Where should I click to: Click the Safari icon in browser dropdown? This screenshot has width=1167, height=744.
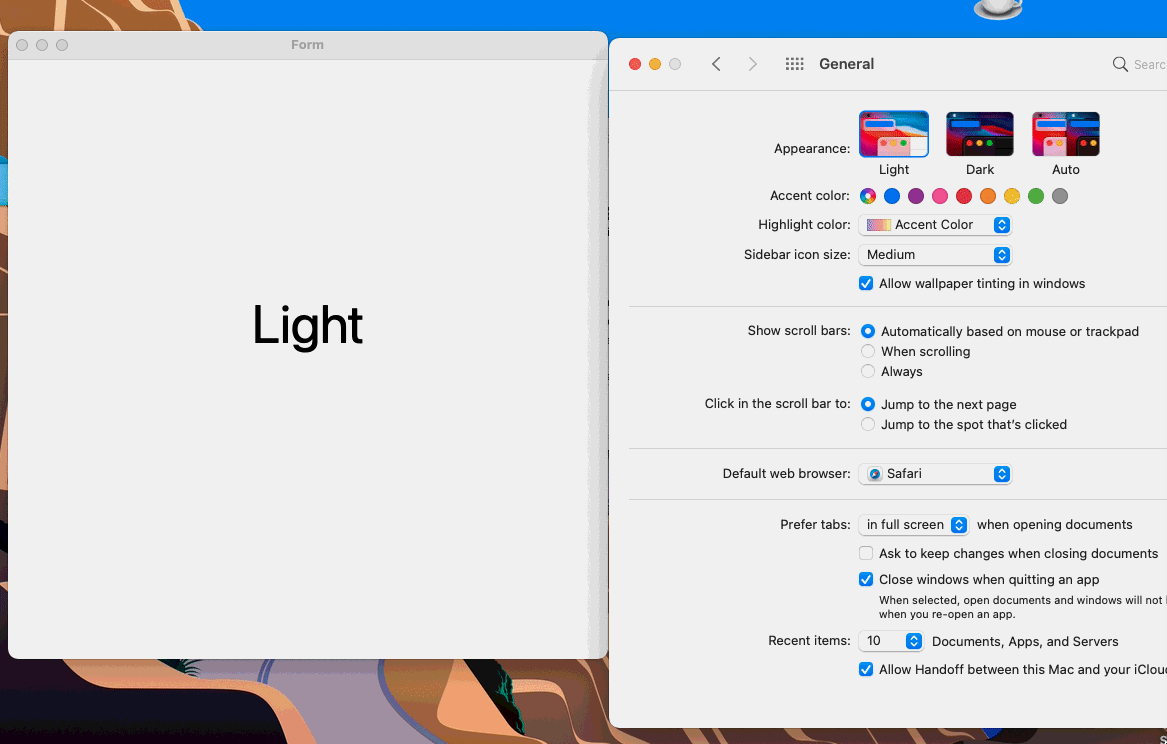(875, 474)
